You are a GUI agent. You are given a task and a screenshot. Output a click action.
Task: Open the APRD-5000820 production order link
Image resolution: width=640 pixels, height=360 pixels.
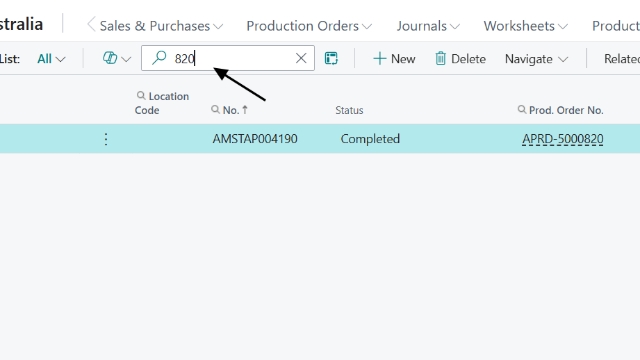562,139
